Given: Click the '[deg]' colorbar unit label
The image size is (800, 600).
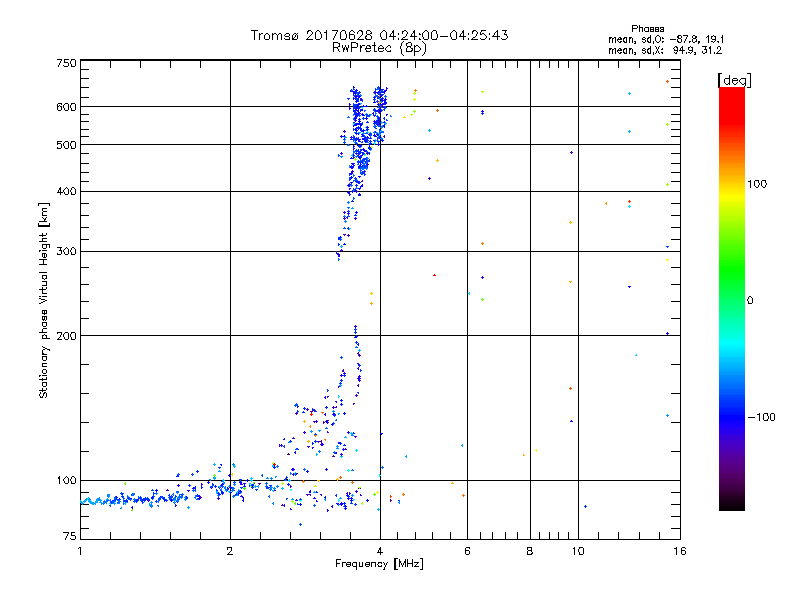Looking at the screenshot, I should 734,80.
